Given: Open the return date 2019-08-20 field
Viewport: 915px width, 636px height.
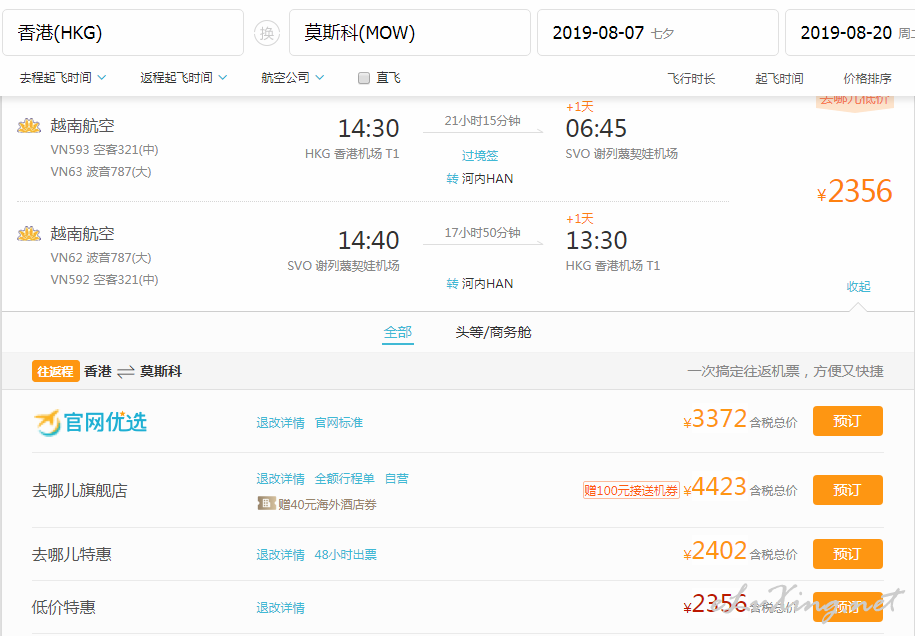Looking at the screenshot, I should pyautogui.click(x=850, y=33).
